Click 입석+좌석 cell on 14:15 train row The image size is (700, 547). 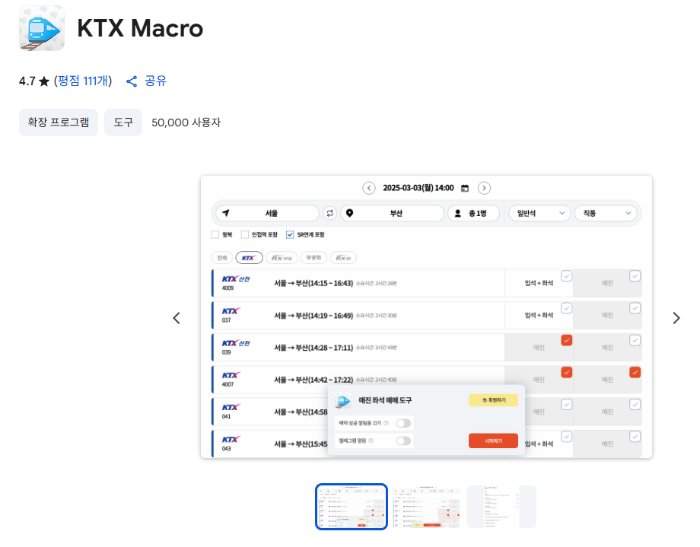tap(539, 283)
